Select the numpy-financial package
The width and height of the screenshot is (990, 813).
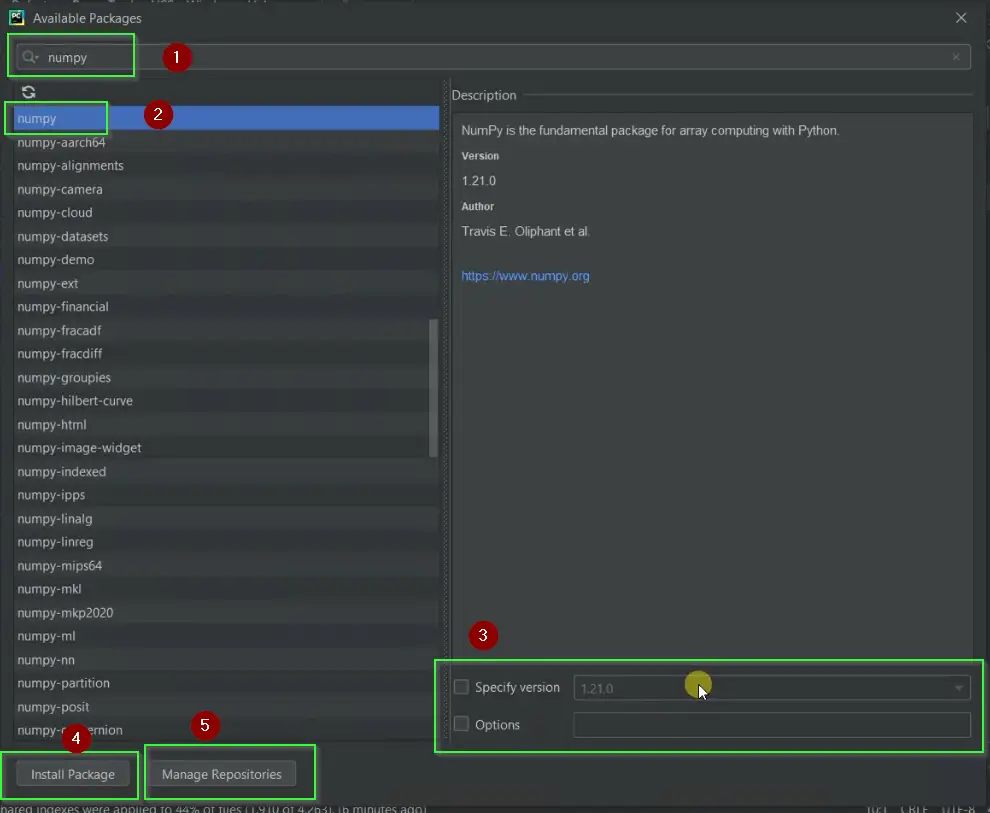pos(226,307)
